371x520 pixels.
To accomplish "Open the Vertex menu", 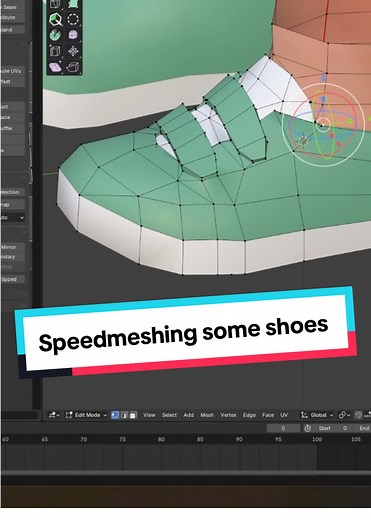I will pyautogui.click(x=228, y=415).
